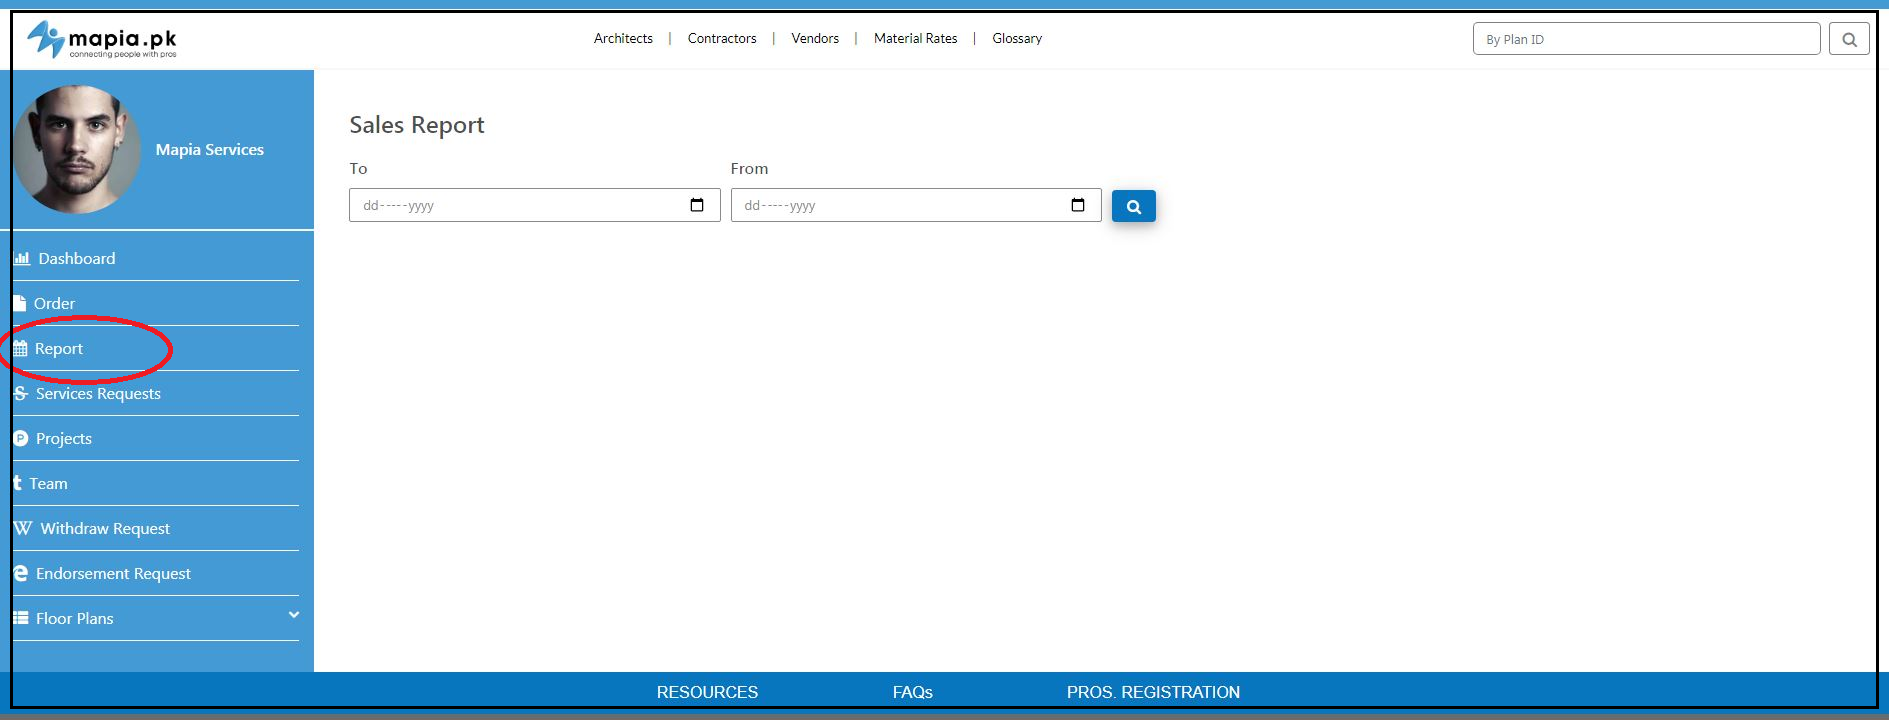This screenshot has height=720, width=1889.
Task: Go to the Vendors link
Action: (x=815, y=38)
